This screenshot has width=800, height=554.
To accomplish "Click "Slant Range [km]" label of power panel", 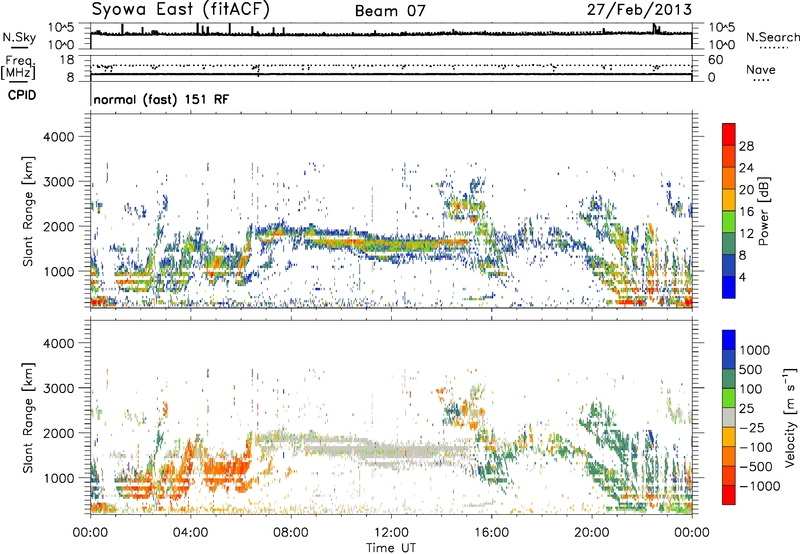I will pyautogui.click(x=28, y=211).
